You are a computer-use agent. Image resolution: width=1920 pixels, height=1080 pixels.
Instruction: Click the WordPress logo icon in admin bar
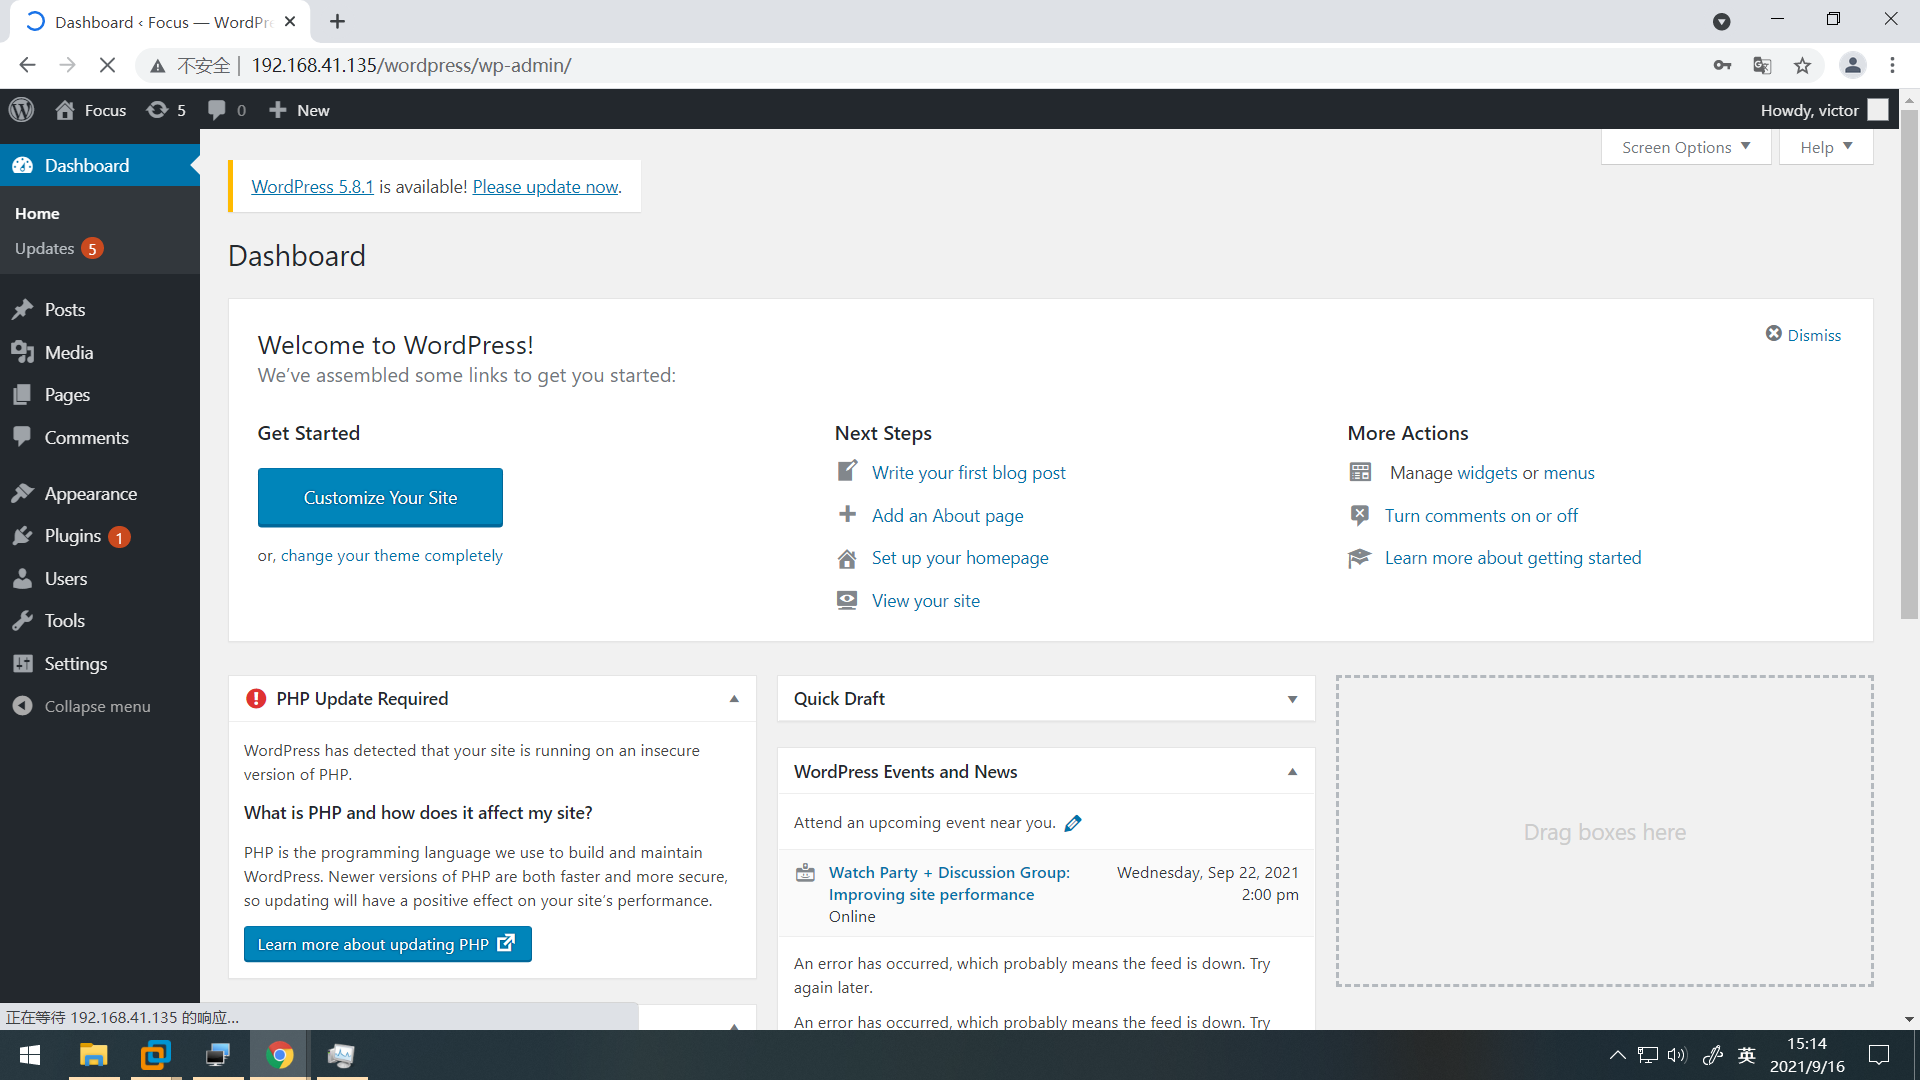click(x=22, y=110)
